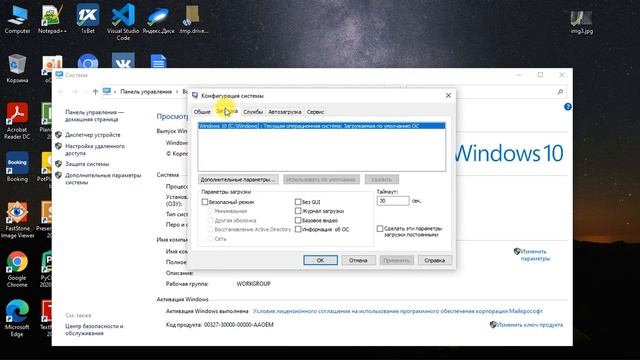This screenshot has height=360, width=640.
Task: Open the blue document desktop icon
Action: coord(158,61)
